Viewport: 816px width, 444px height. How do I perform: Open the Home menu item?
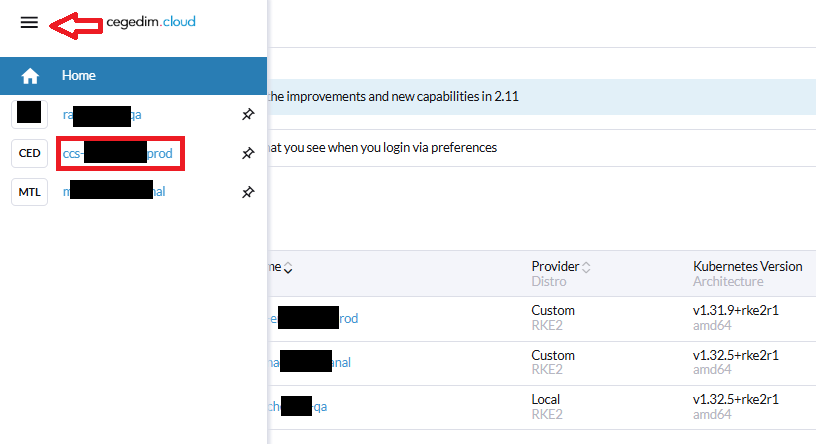click(x=78, y=75)
